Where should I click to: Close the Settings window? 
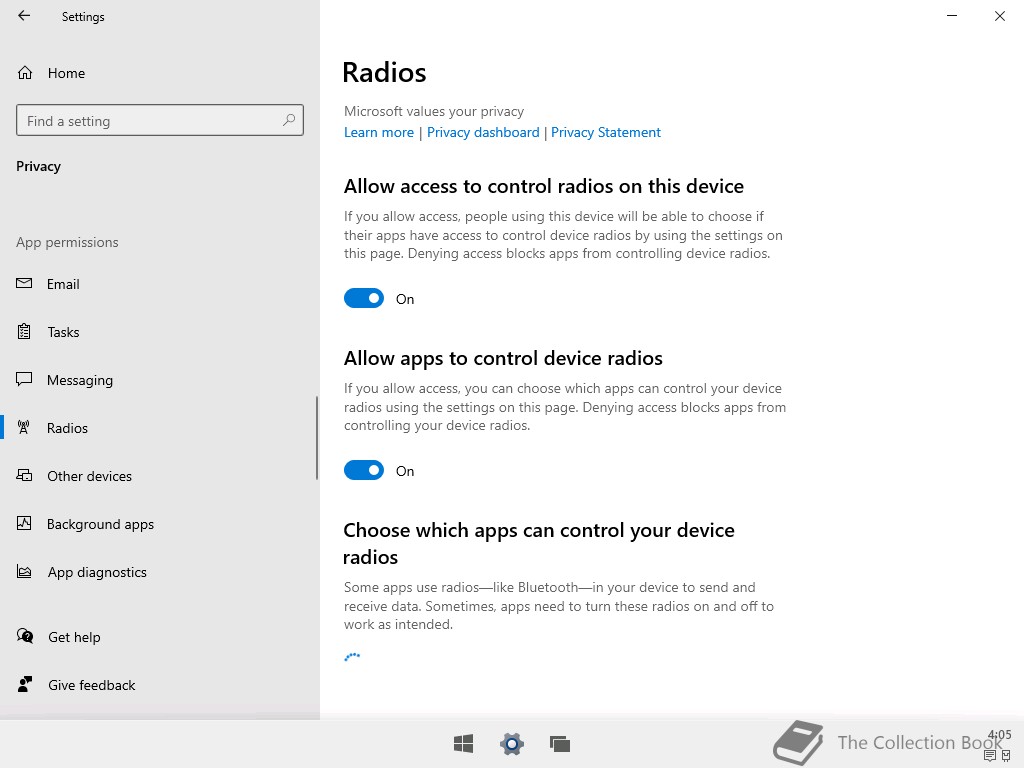click(x=1000, y=16)
